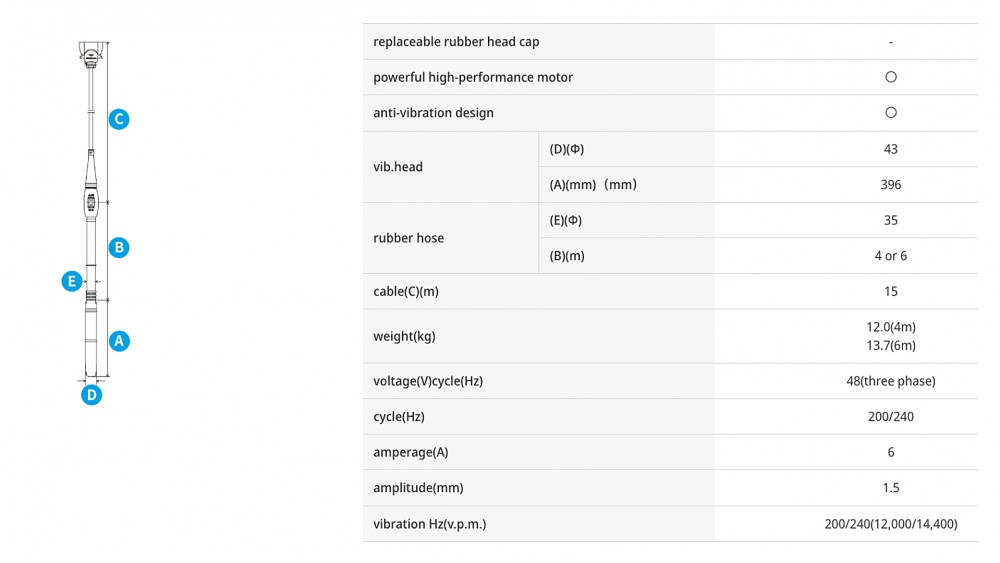Click the rubber hose row label
The image size is (1000, 563).
pos(408,238)
